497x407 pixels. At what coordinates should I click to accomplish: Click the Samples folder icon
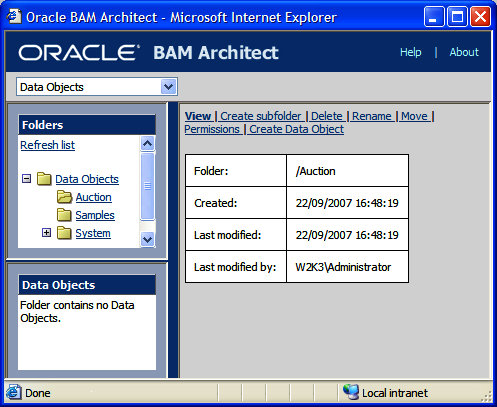[x=64, y=215]
